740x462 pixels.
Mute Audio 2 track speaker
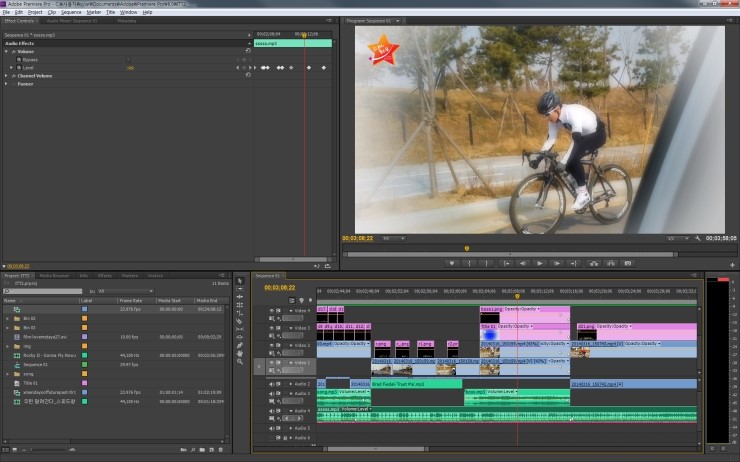pos(271,384)
